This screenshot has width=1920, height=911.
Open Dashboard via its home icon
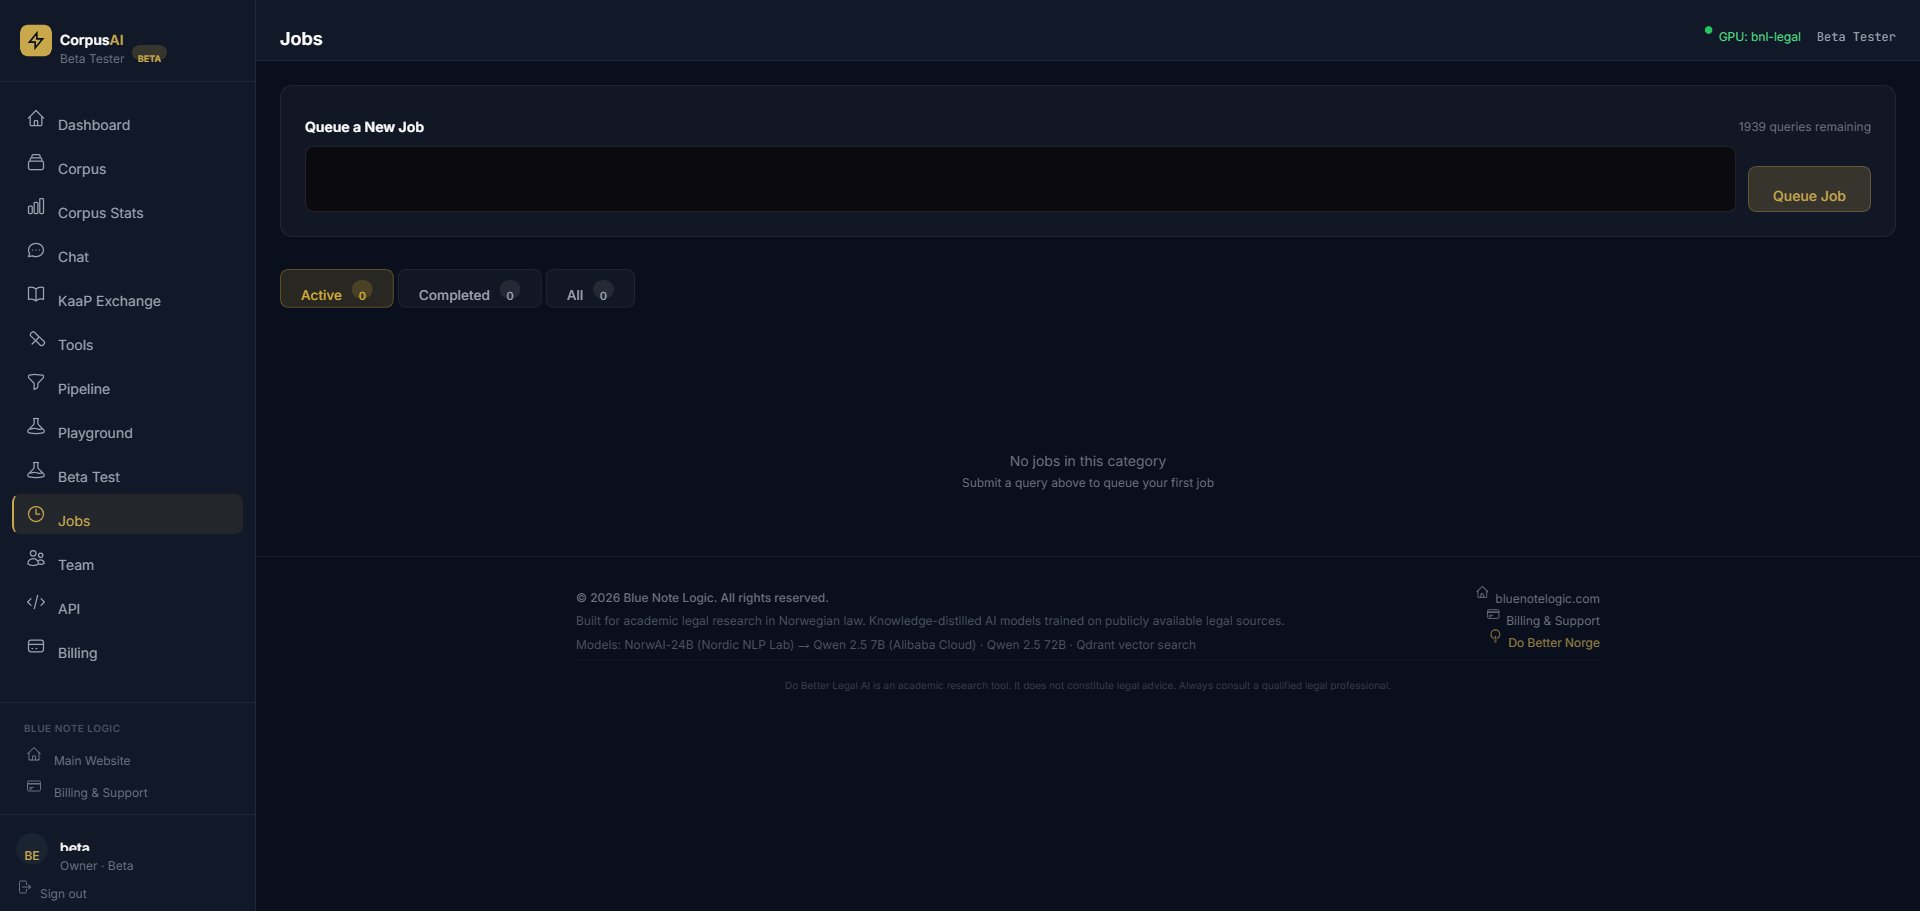[36, 119]
